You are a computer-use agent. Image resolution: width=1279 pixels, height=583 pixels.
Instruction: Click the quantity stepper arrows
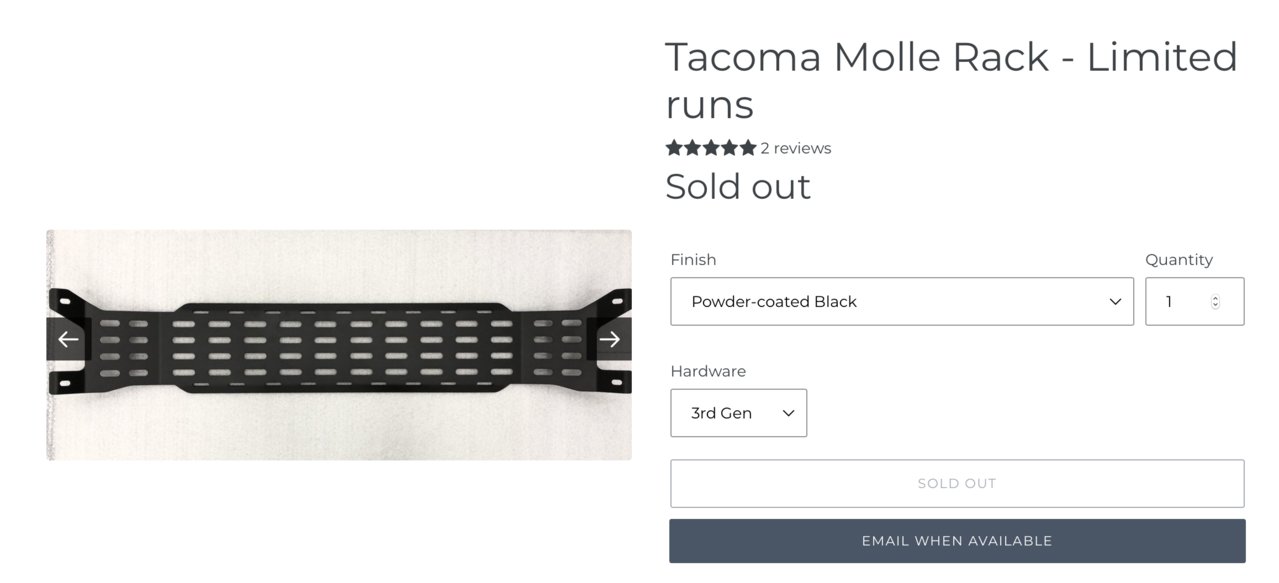click(1215, 302)
